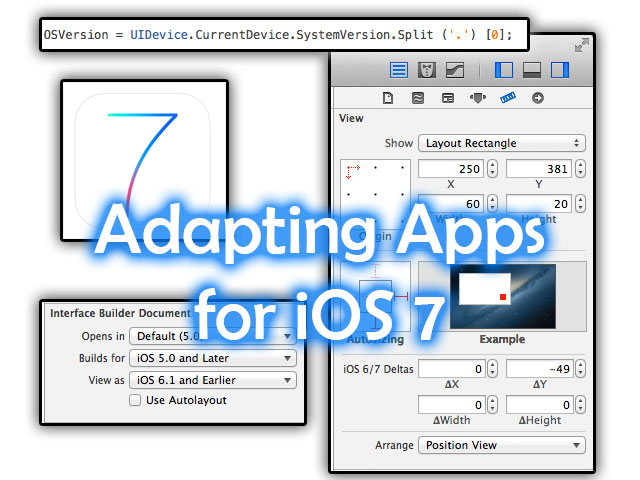The image size is (640, 480).
Task: Click the iOS 6/7 Deltas label
Action: [378, 369]
